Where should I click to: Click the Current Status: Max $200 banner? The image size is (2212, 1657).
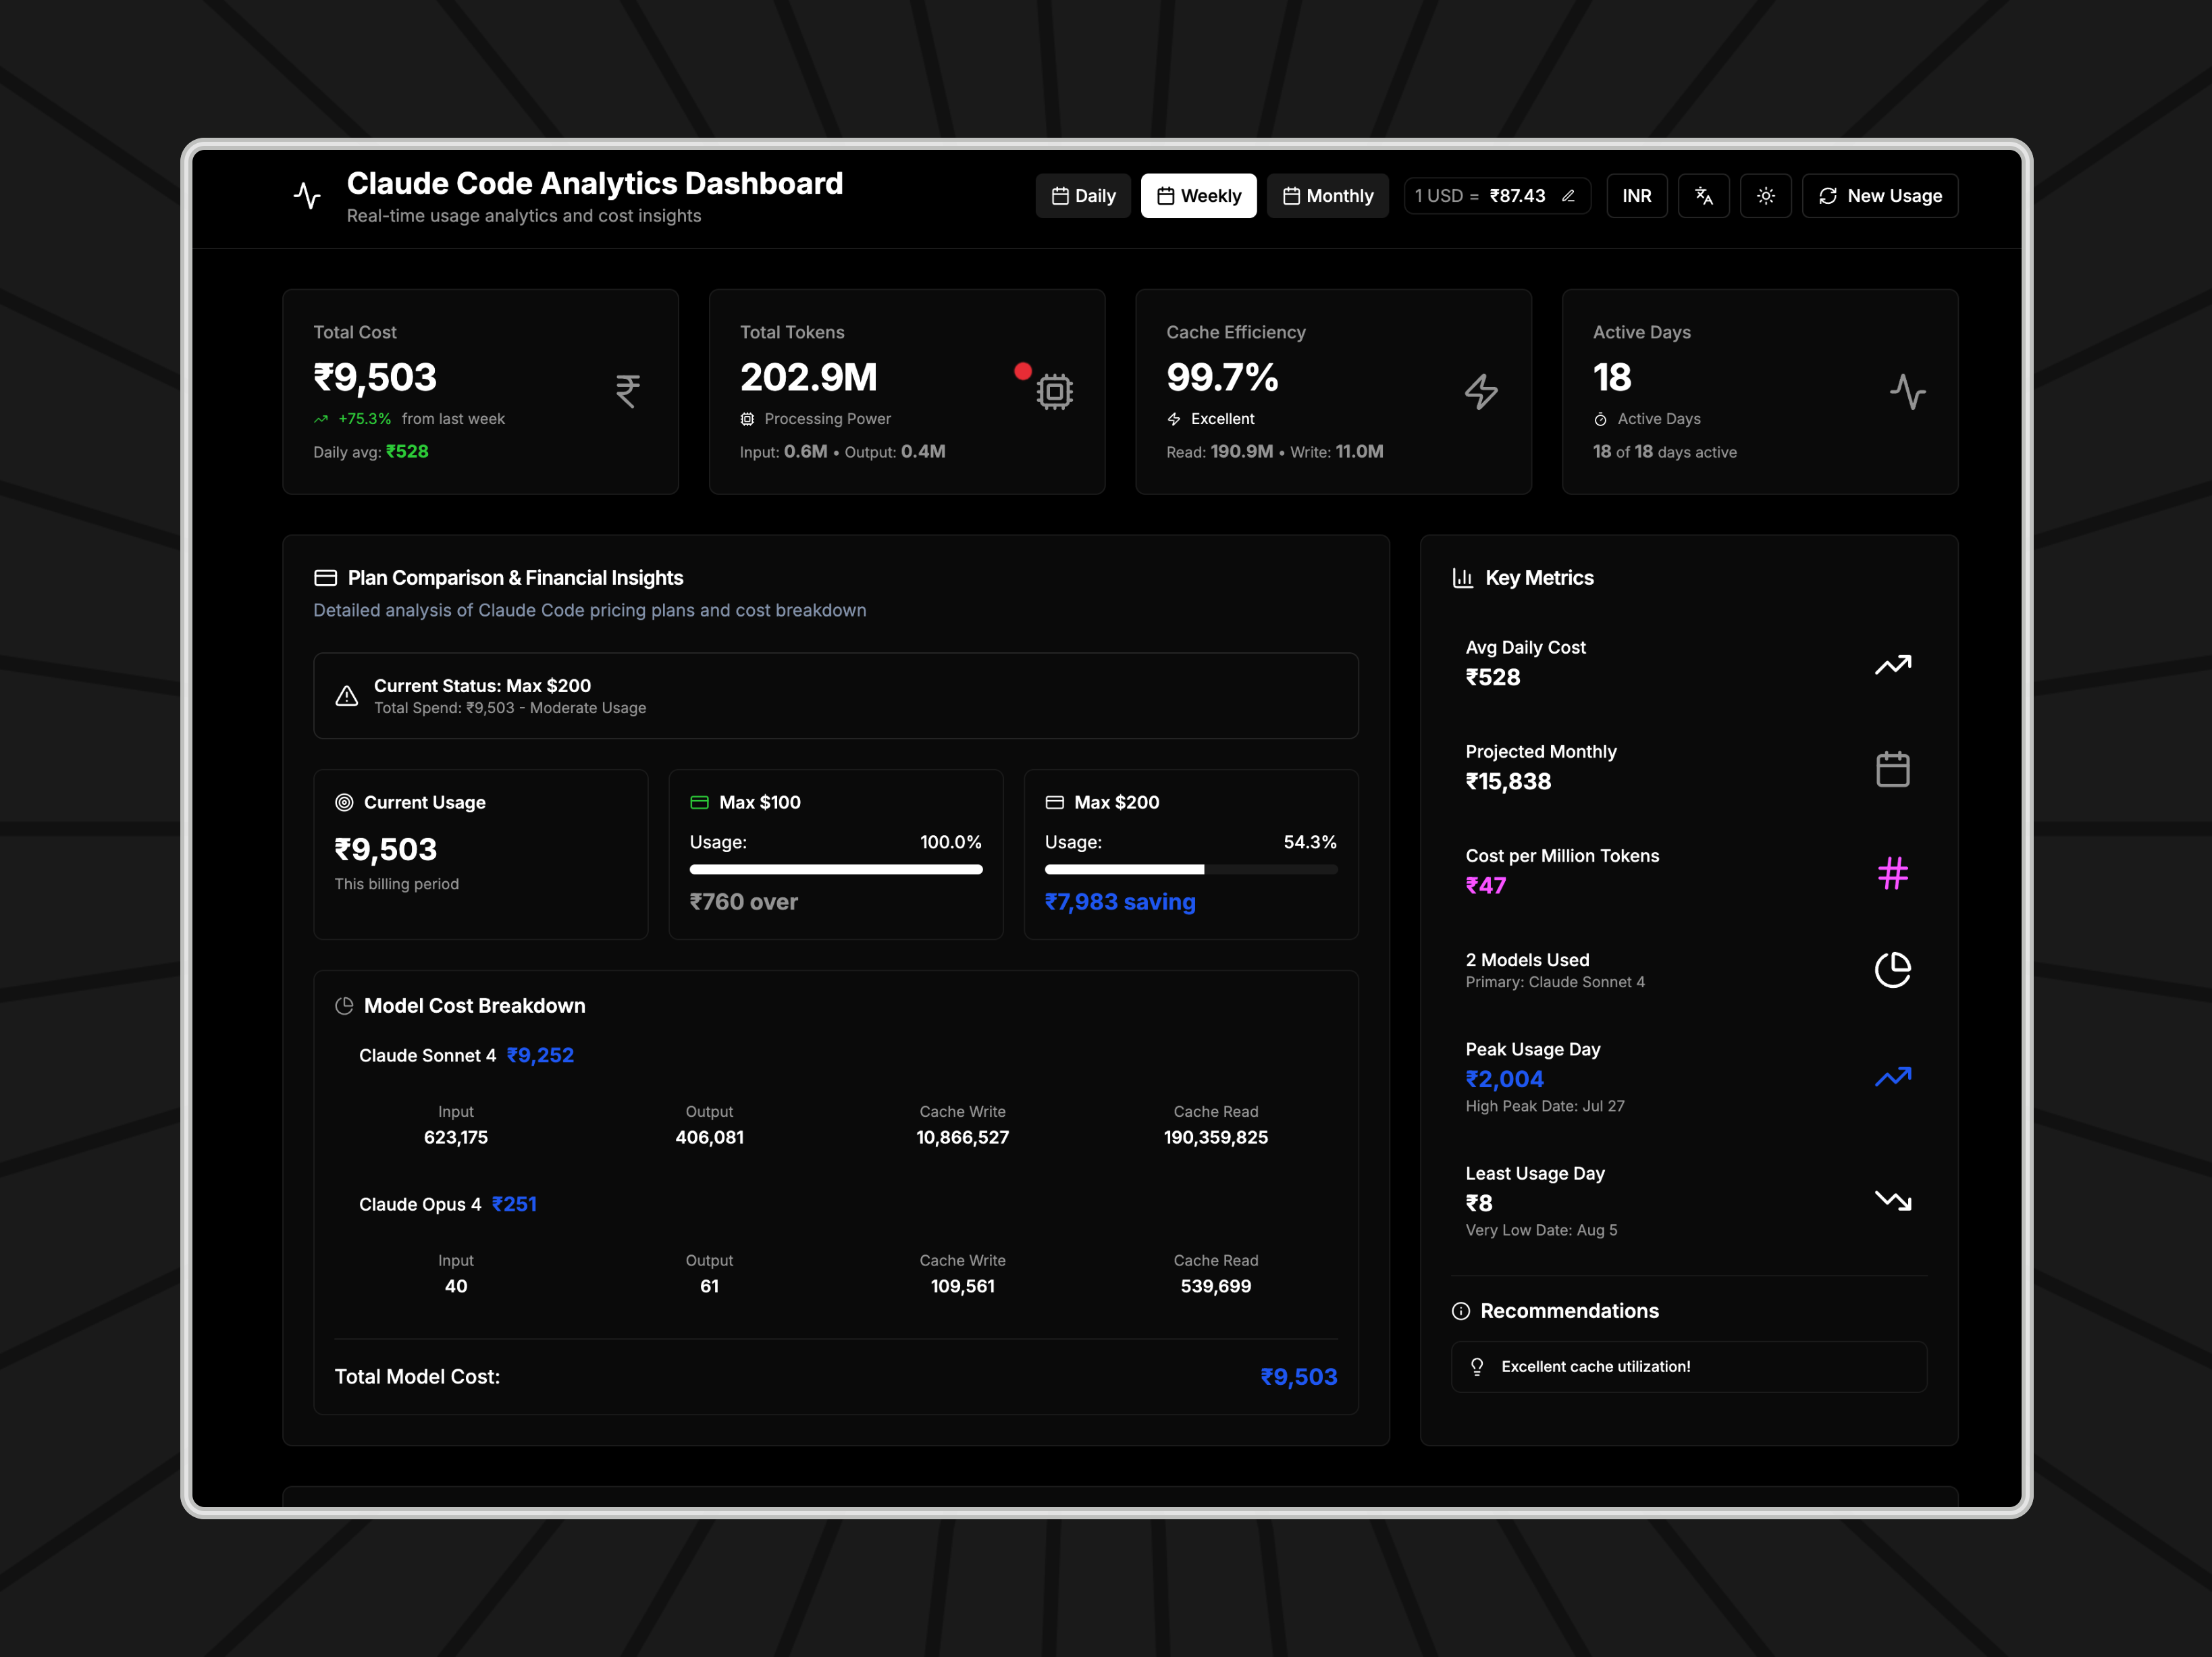click(x=835, y=696)
